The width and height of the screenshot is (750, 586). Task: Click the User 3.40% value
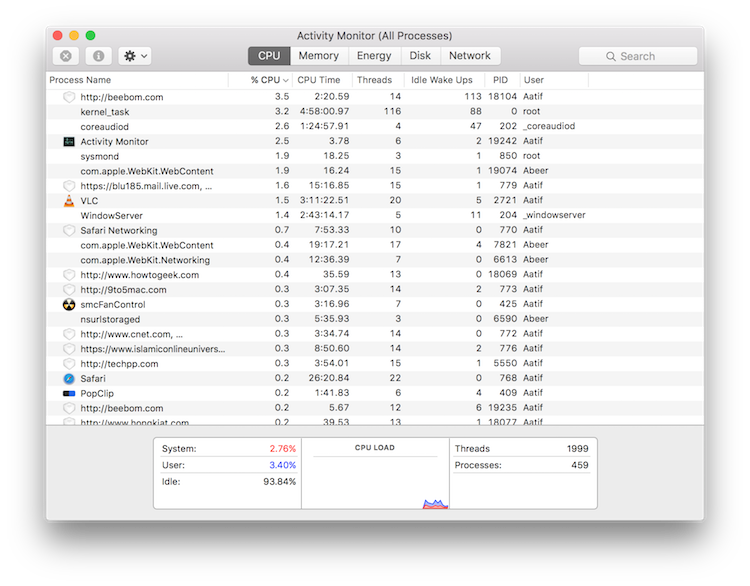282,465
